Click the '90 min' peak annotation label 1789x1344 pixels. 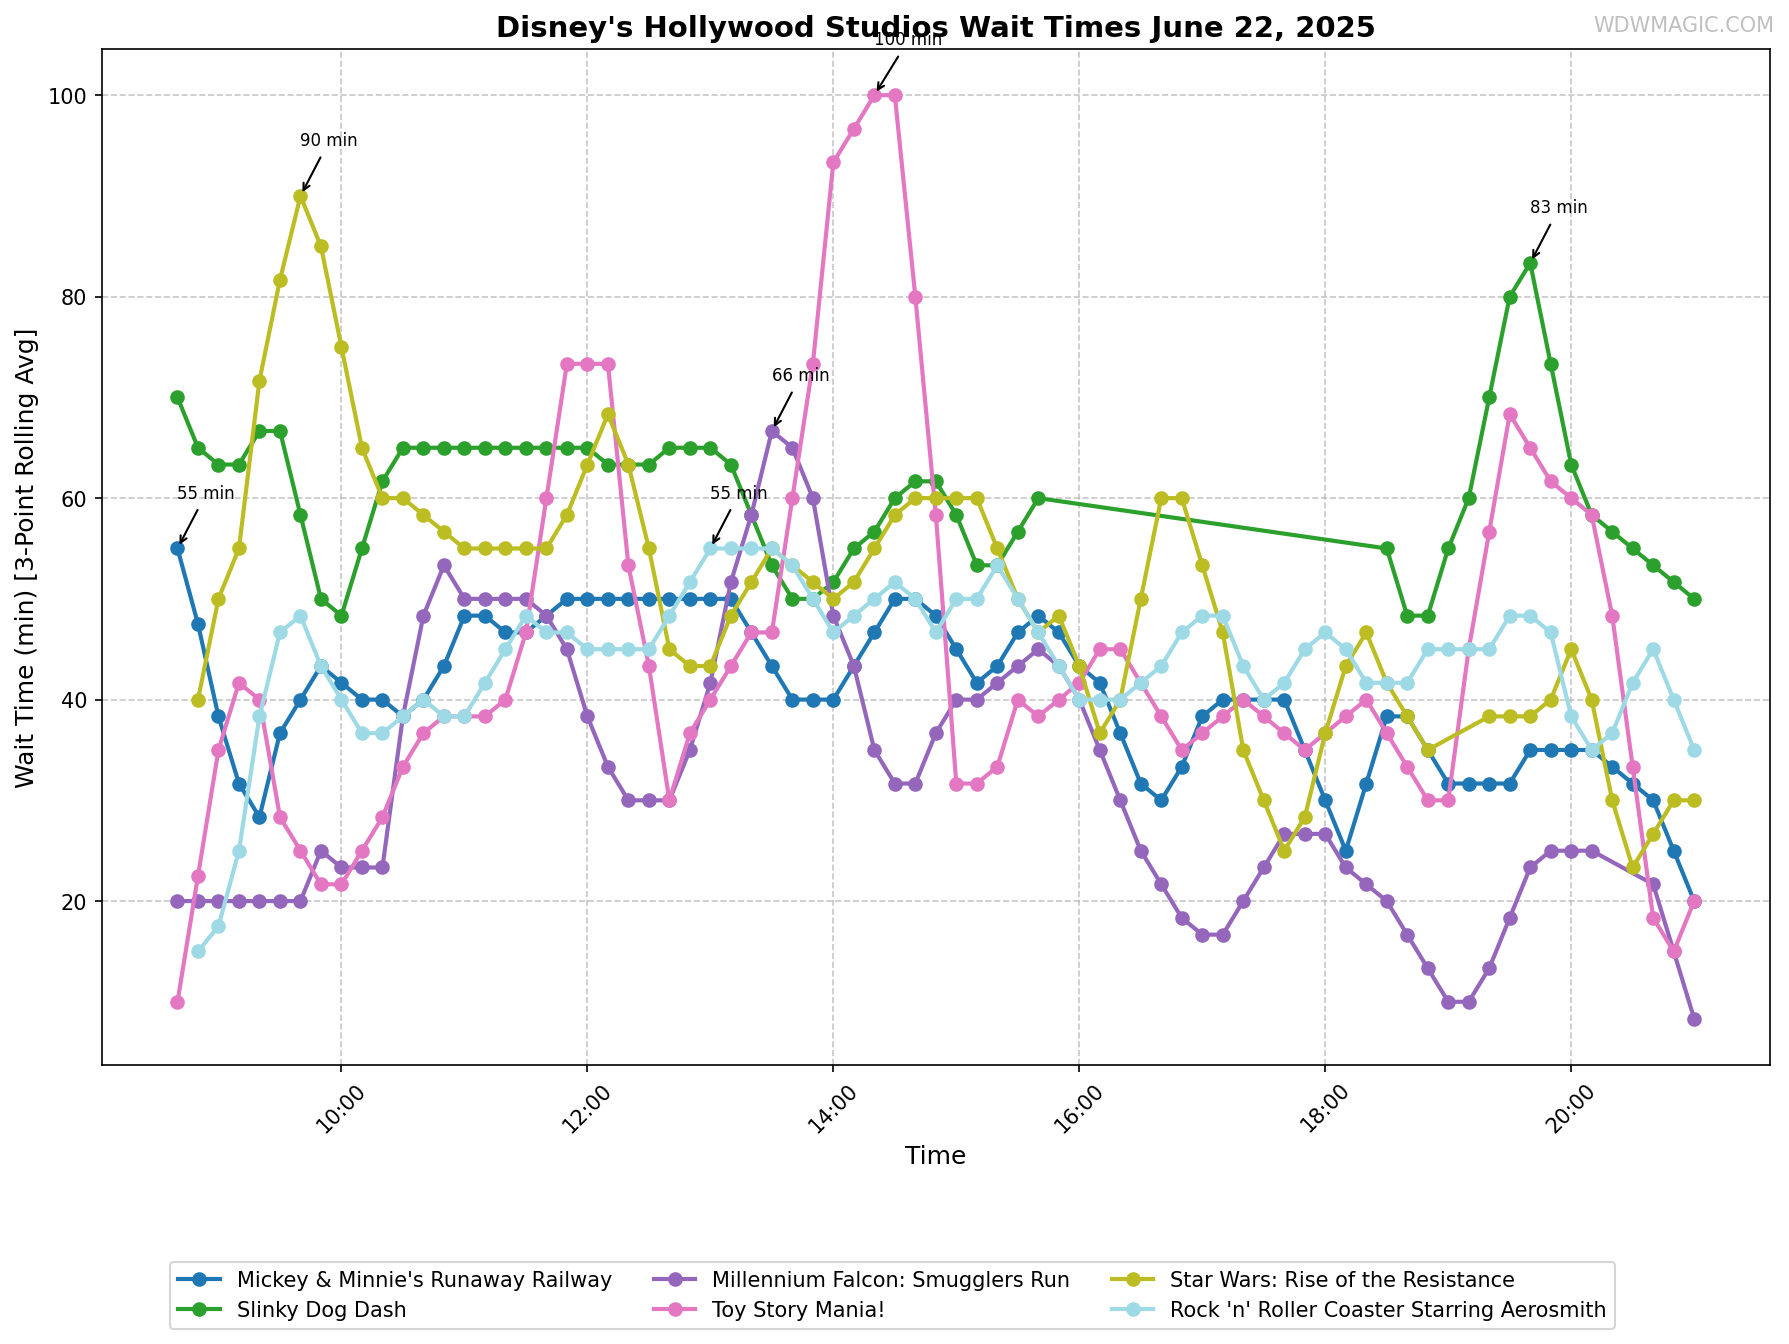click(x=328, y=140)
